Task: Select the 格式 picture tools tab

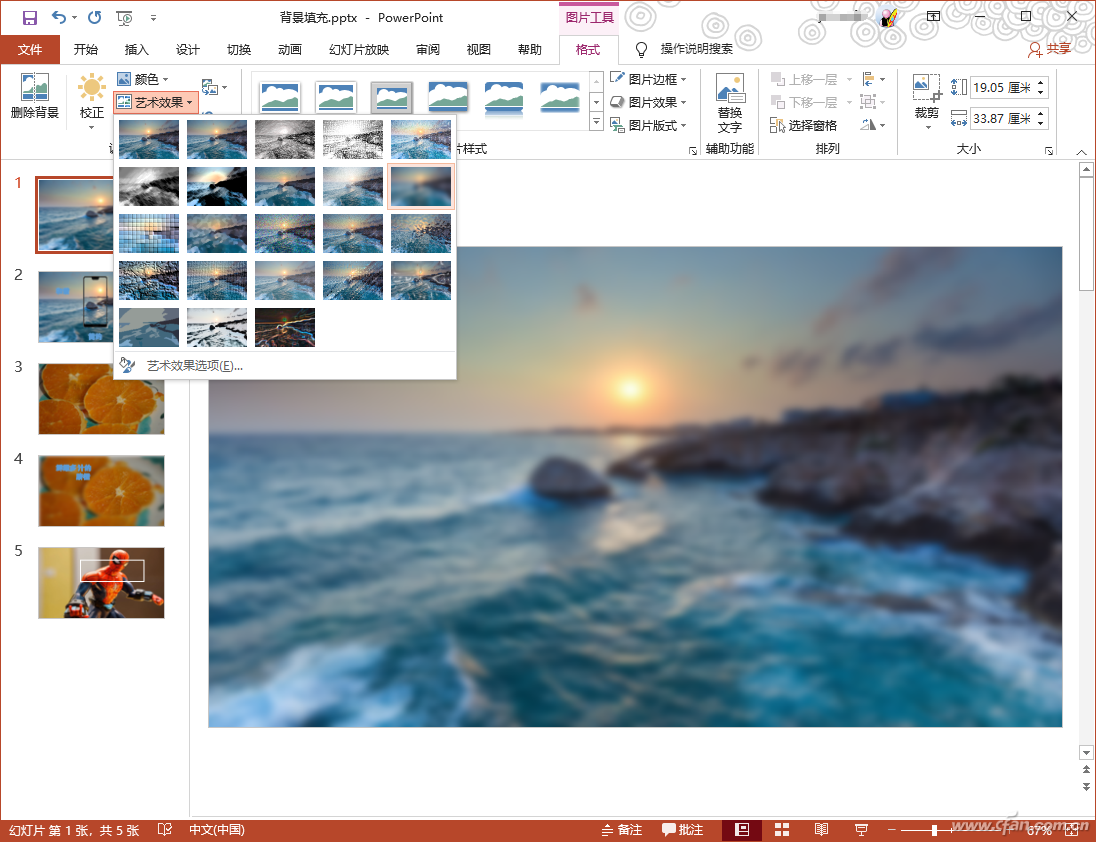Action: (x=588, y=50)
